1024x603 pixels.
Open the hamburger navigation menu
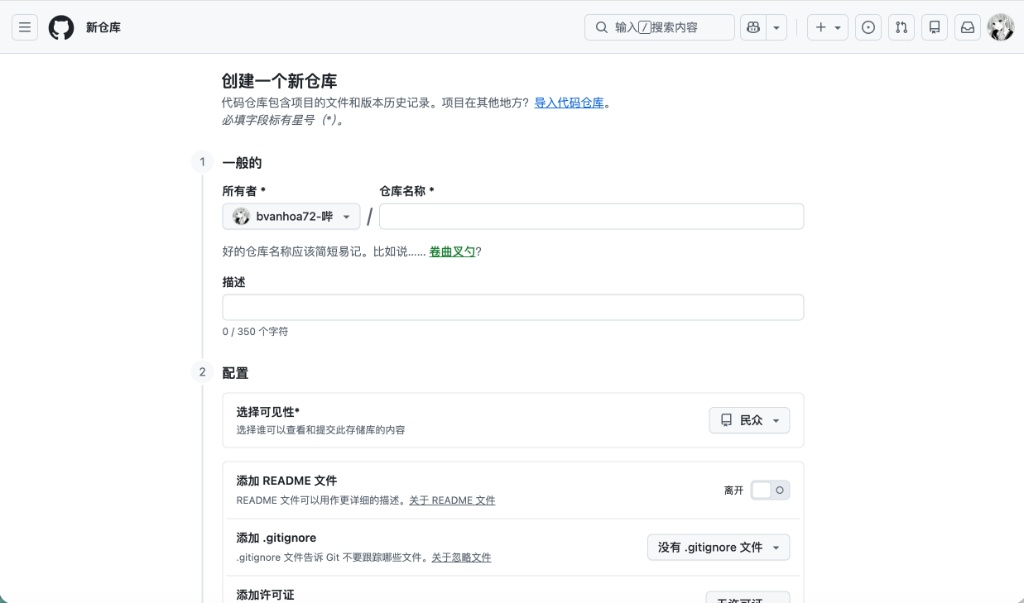(25, 27)
